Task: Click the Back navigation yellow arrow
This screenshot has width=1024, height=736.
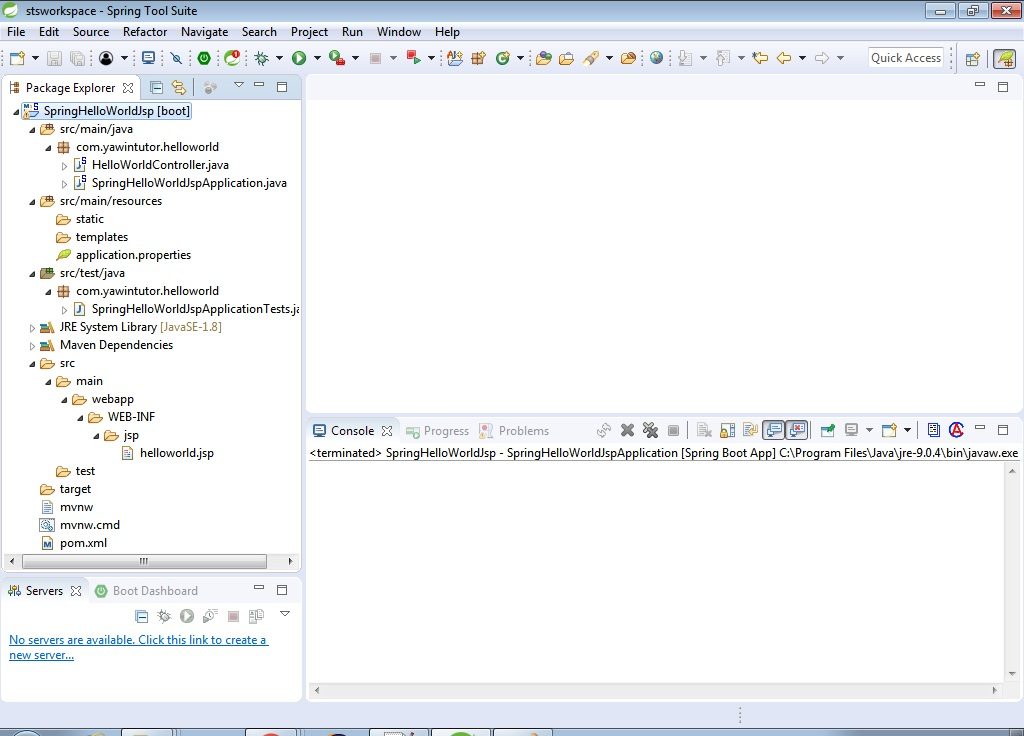Action: click(x=784, y=58)
